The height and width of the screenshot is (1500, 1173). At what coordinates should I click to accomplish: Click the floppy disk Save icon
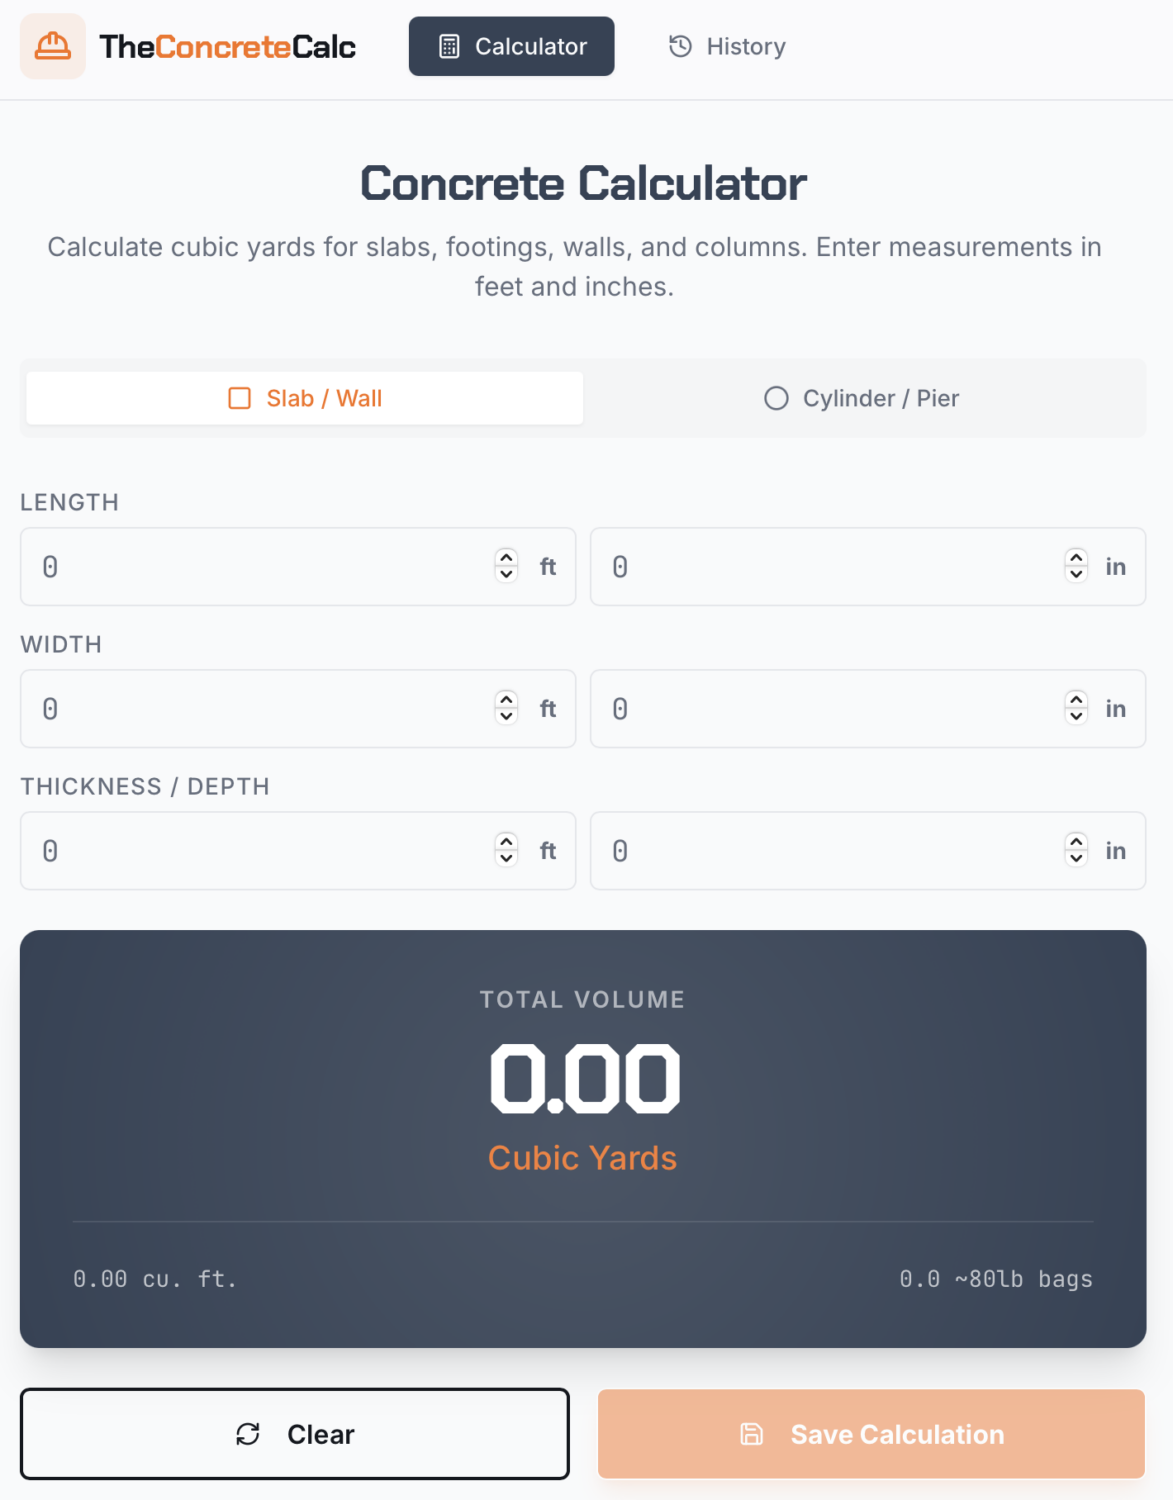(752, 1434)
